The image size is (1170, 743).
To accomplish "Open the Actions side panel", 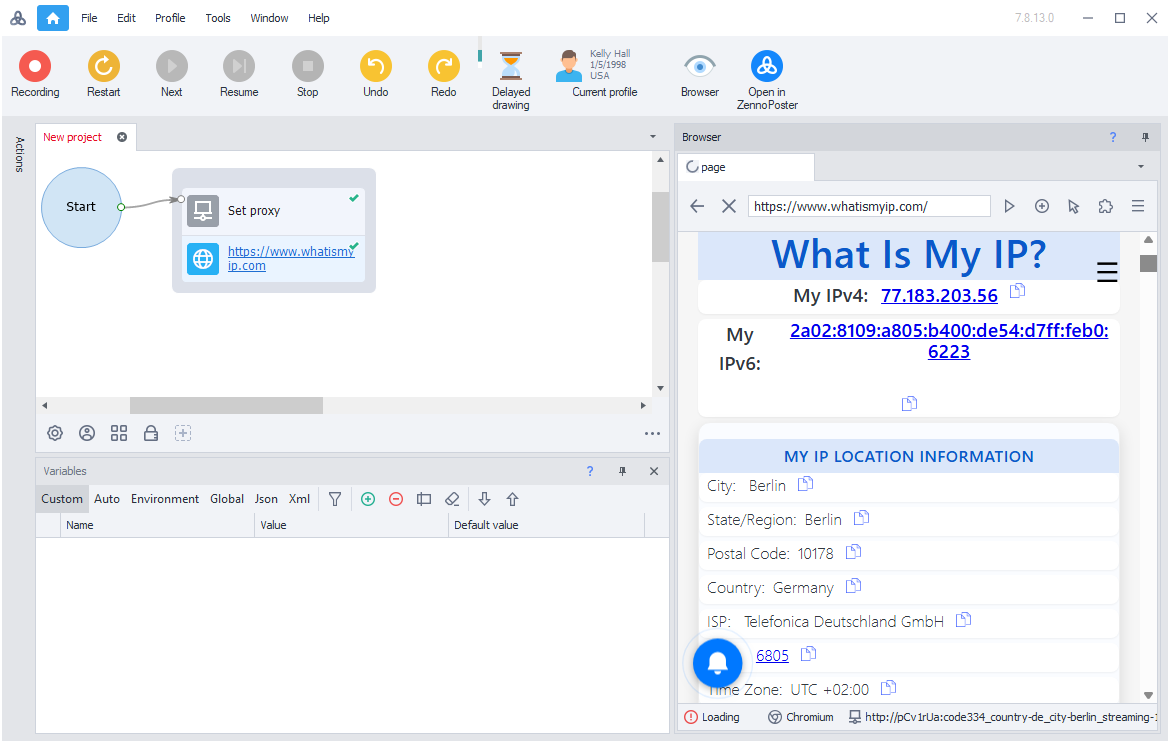I will click(x=19, y=154).
